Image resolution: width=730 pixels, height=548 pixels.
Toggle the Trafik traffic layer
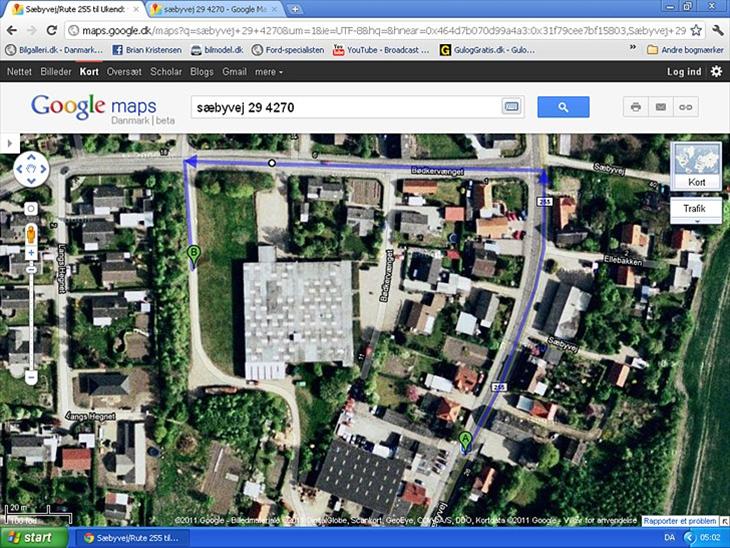696,208
